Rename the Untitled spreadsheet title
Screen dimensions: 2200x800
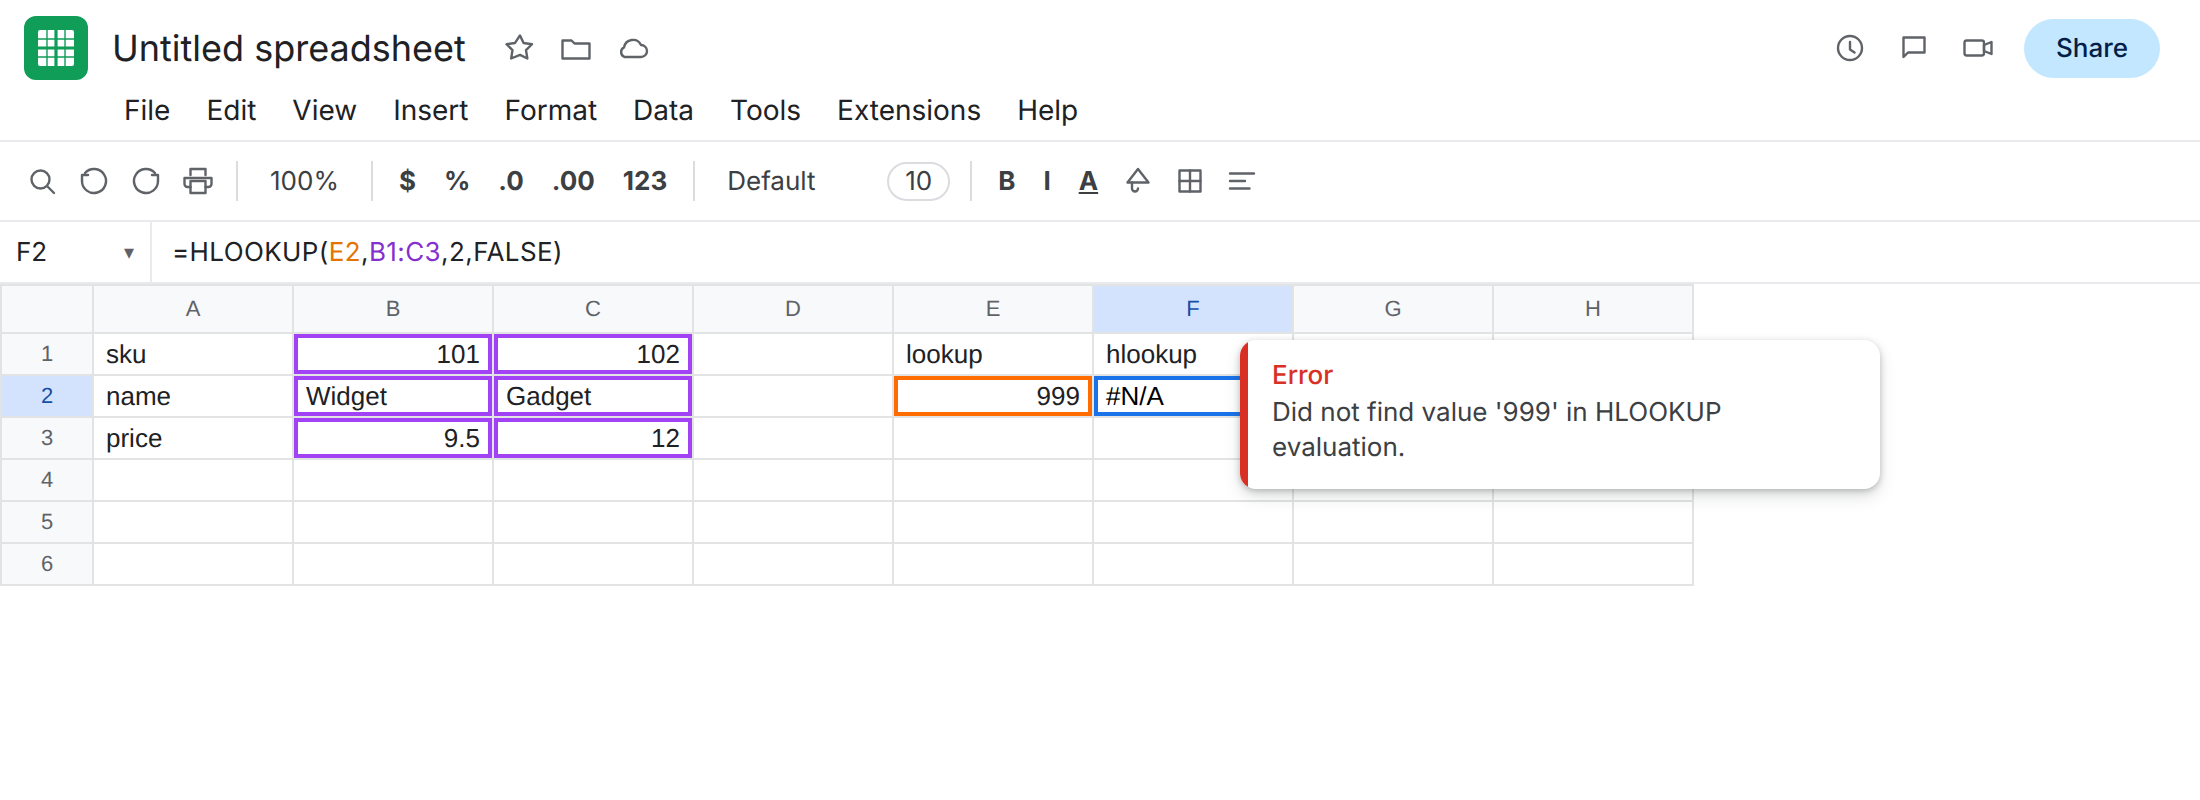(289, 48)
